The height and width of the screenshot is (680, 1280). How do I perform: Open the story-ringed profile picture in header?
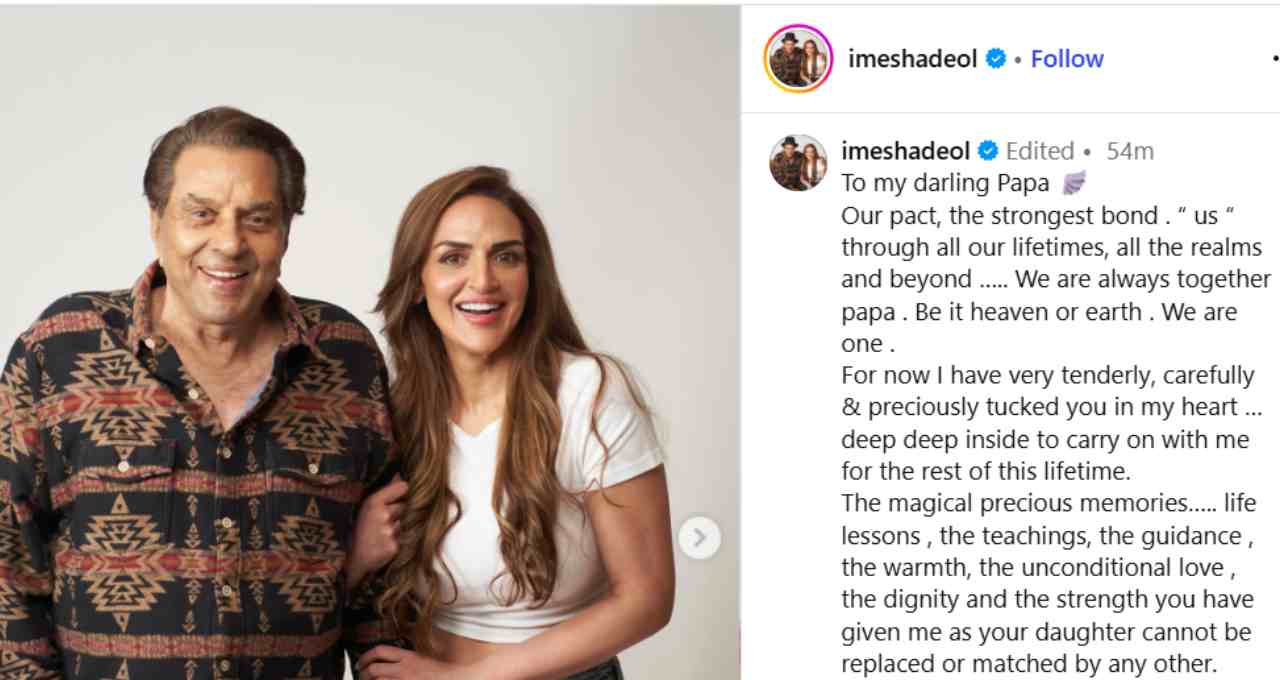pyautogui.click(x=798, y=59)
